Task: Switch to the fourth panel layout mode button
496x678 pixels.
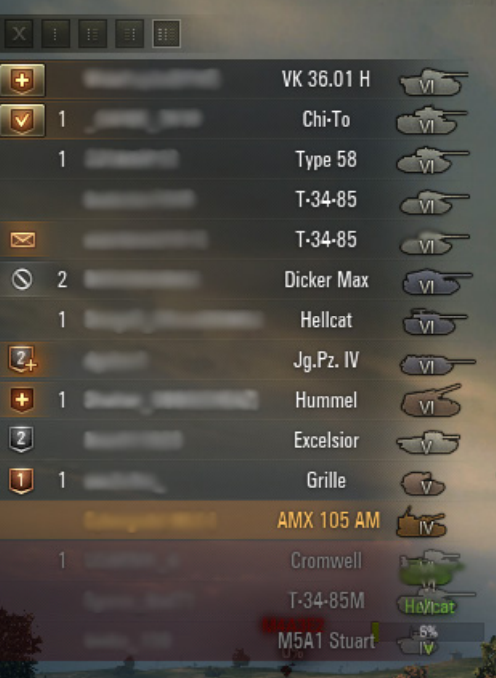Action: [x=130, y=33]
